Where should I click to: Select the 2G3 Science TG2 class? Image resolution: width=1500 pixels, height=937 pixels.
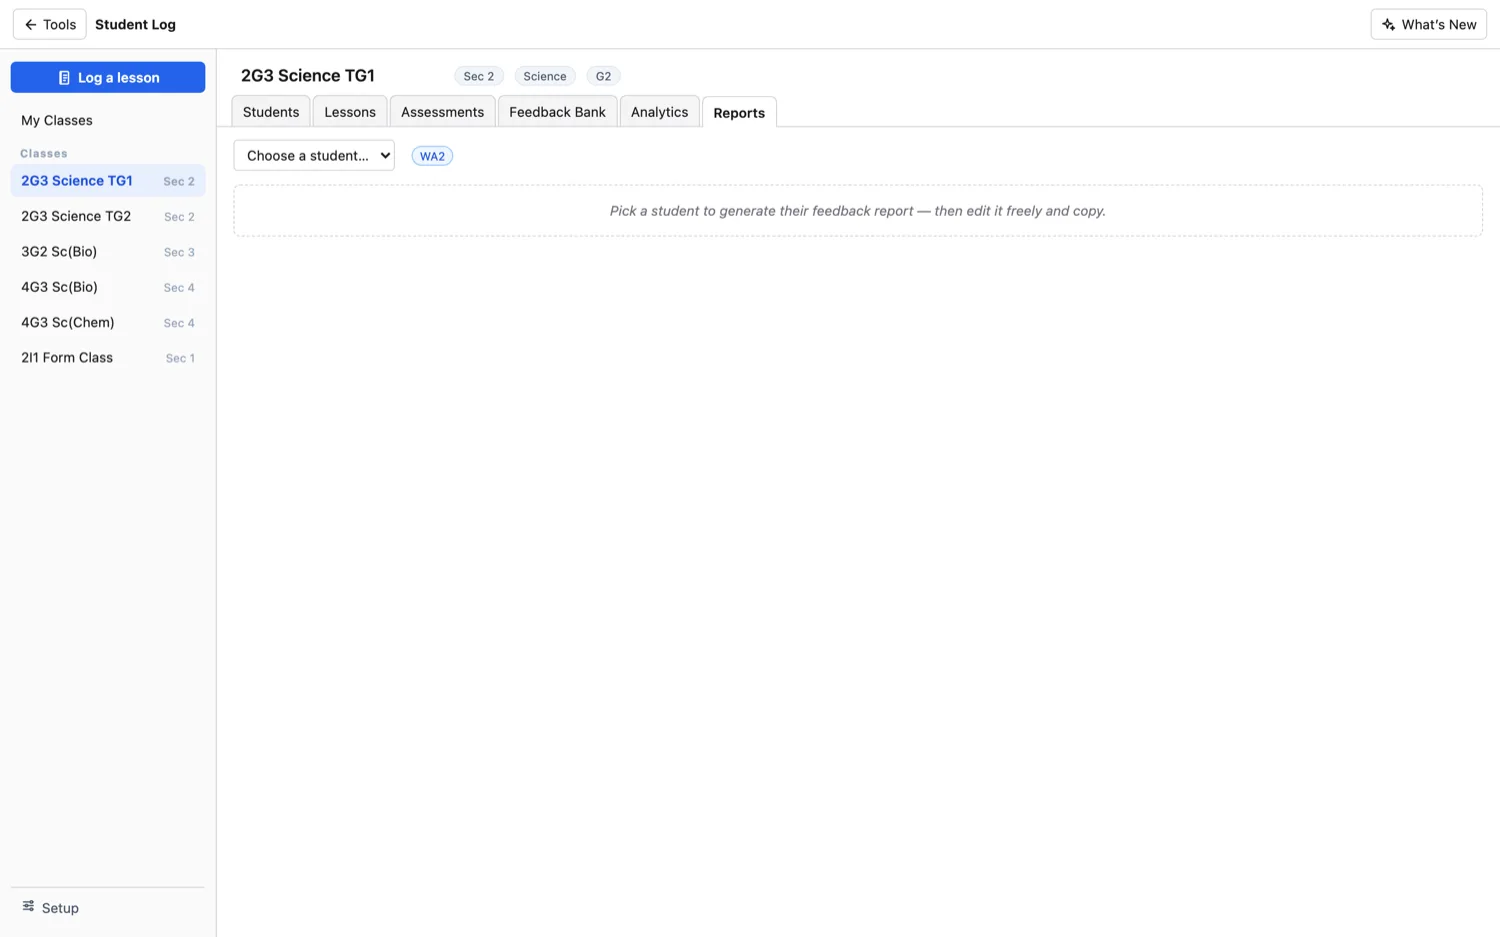point(108,216)
